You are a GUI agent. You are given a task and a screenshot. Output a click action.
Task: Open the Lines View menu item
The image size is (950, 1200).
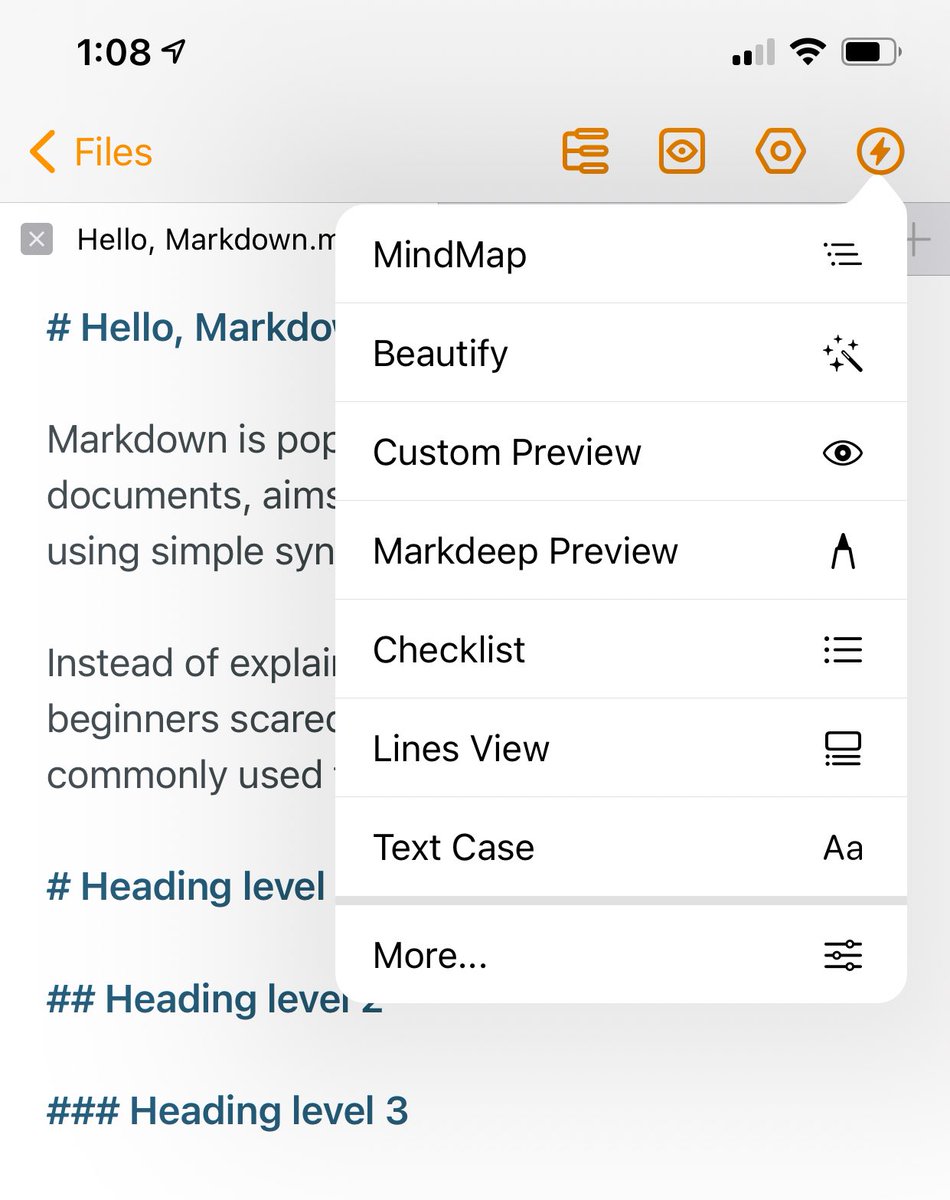tap(621, 748)
